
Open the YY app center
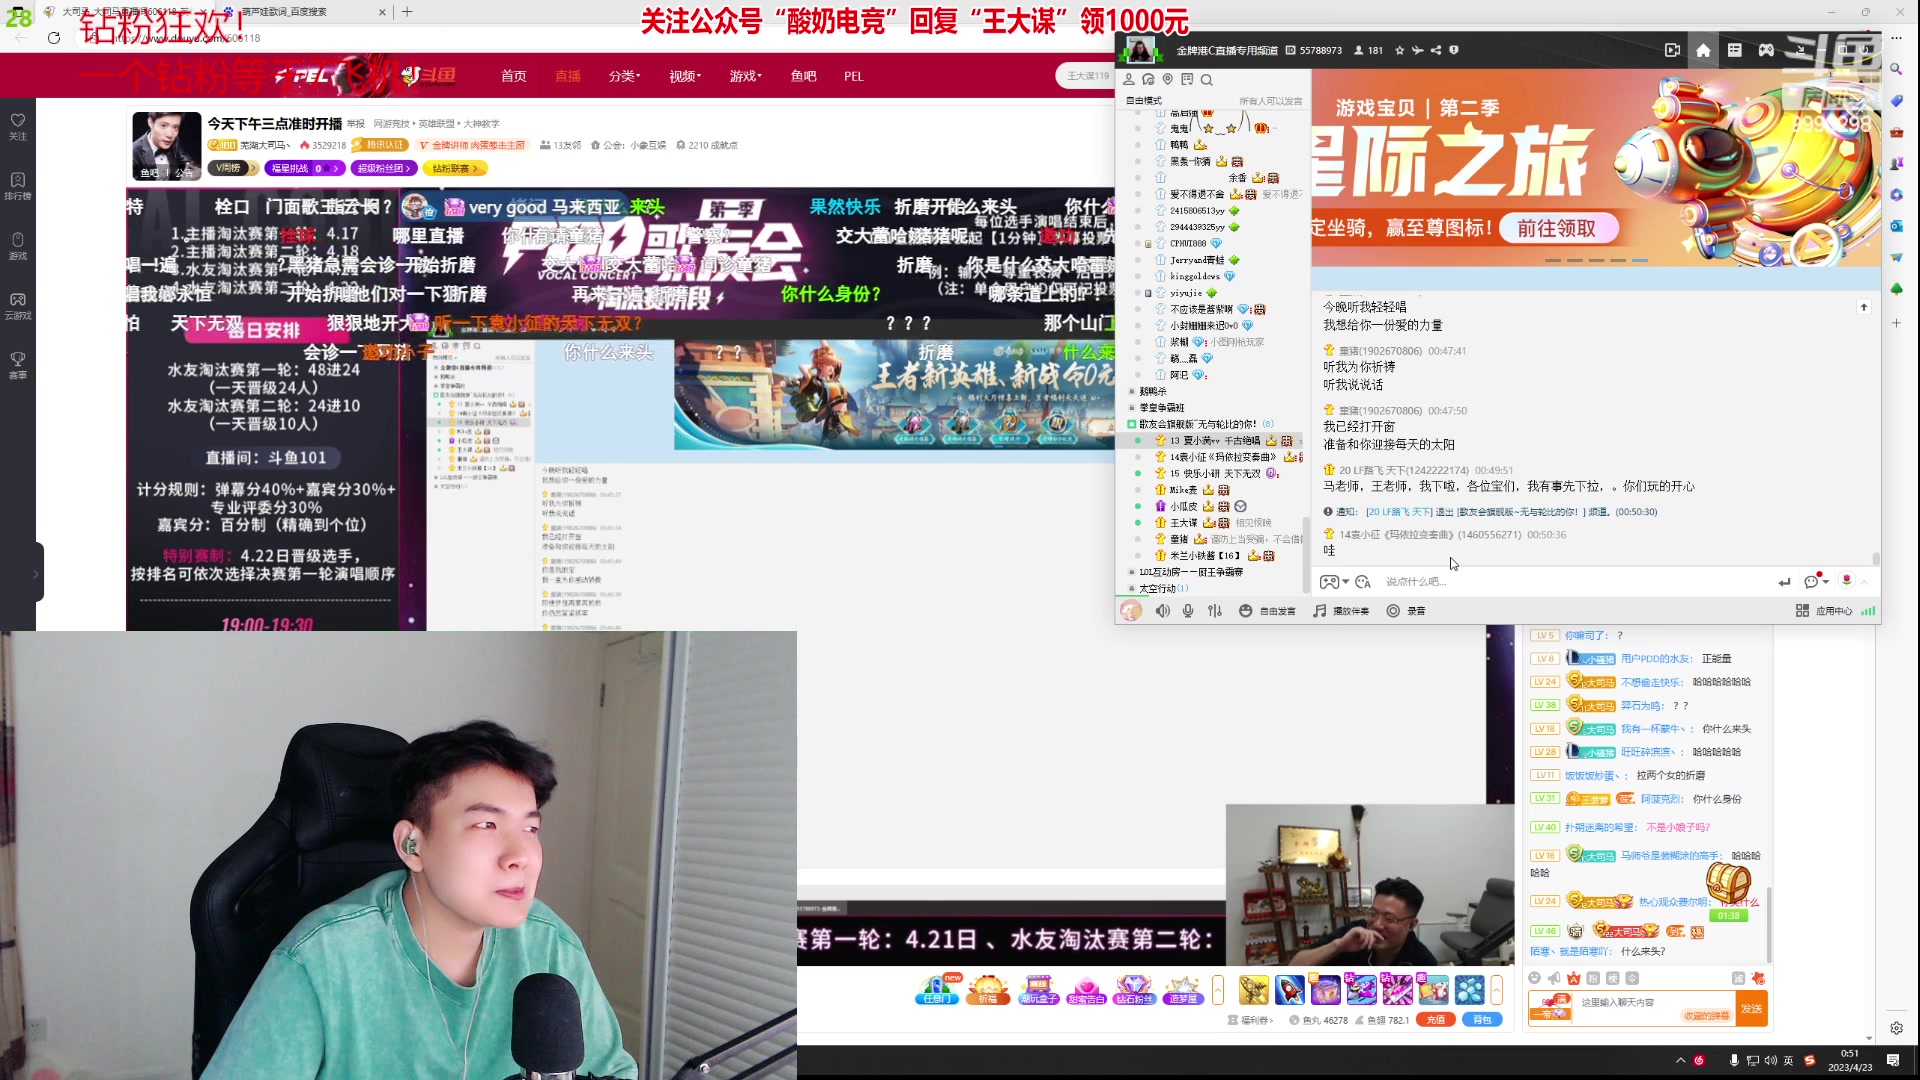(x=1825, y=611)
